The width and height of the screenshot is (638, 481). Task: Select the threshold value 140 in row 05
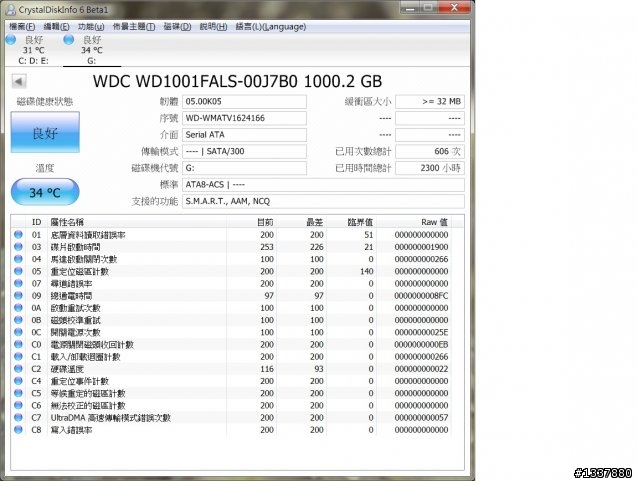[367, 271]
